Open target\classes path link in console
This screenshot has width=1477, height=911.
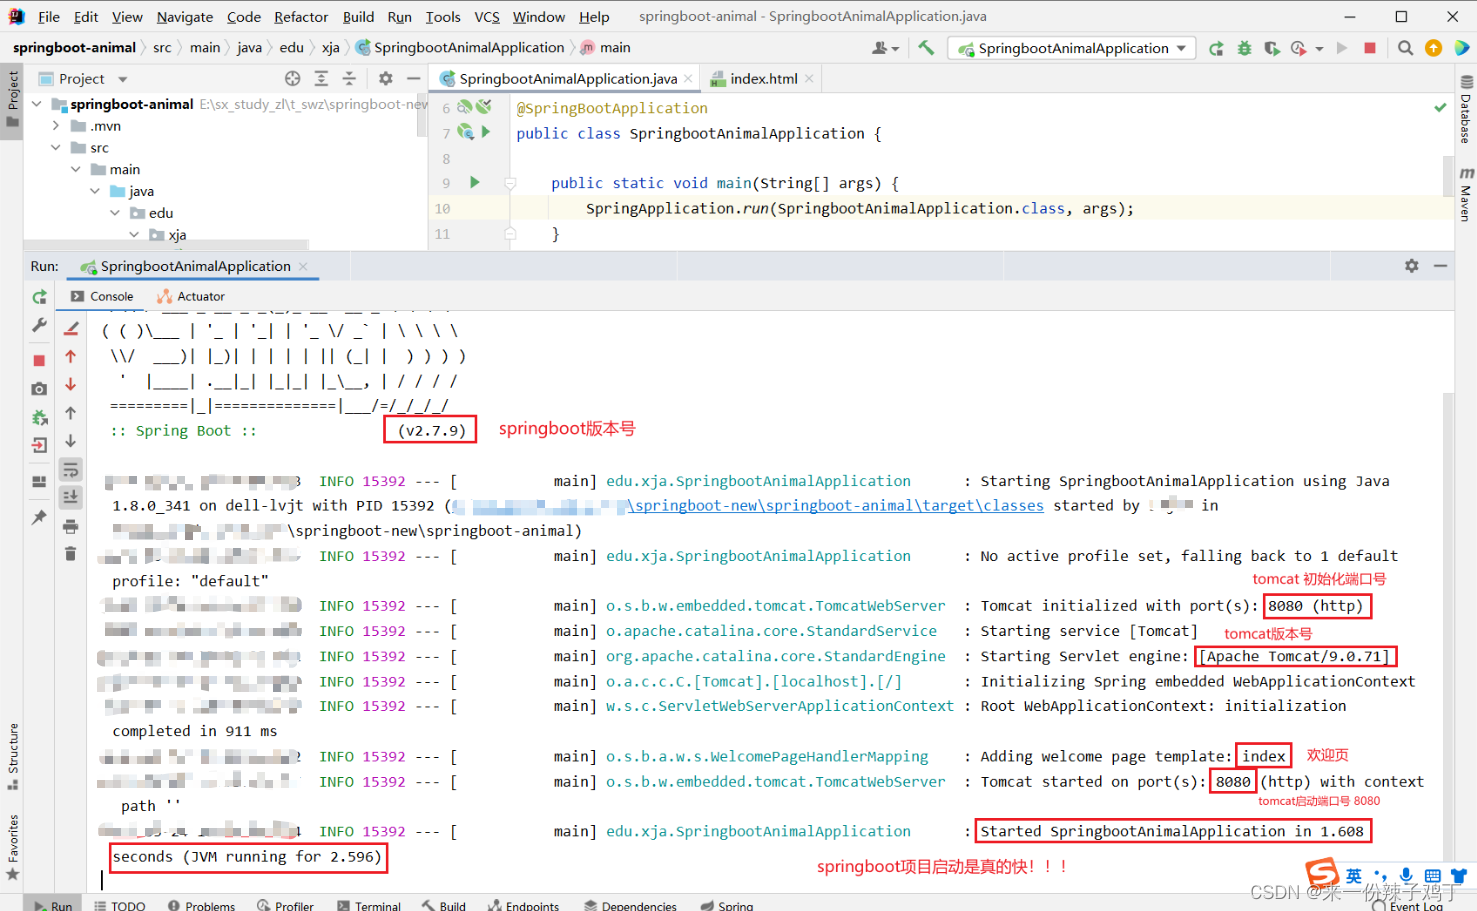tap(835, 506)
